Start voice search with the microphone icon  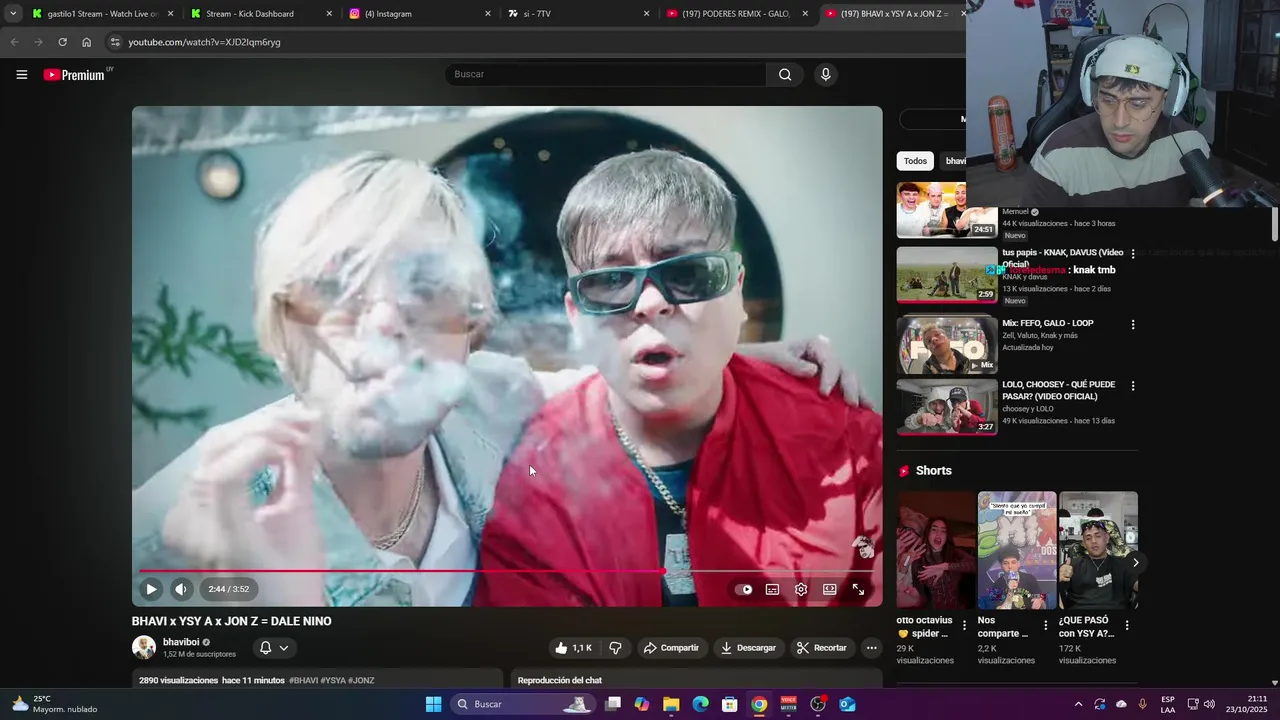coord(825,74)
